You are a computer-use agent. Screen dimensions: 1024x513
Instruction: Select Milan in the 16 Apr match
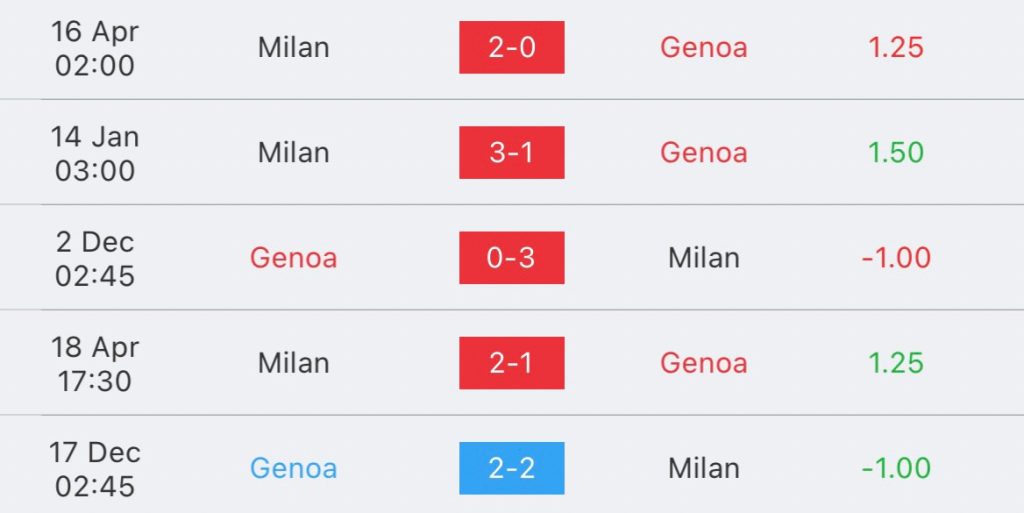(x=293, y=47)
